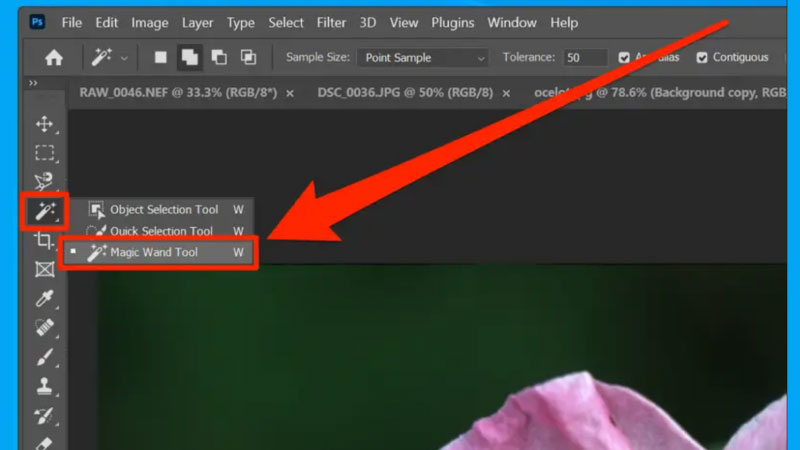The height and width of the screenshot is (450, 800).
Task: Select the Eyedropper tool
Action: click(45, 298)
